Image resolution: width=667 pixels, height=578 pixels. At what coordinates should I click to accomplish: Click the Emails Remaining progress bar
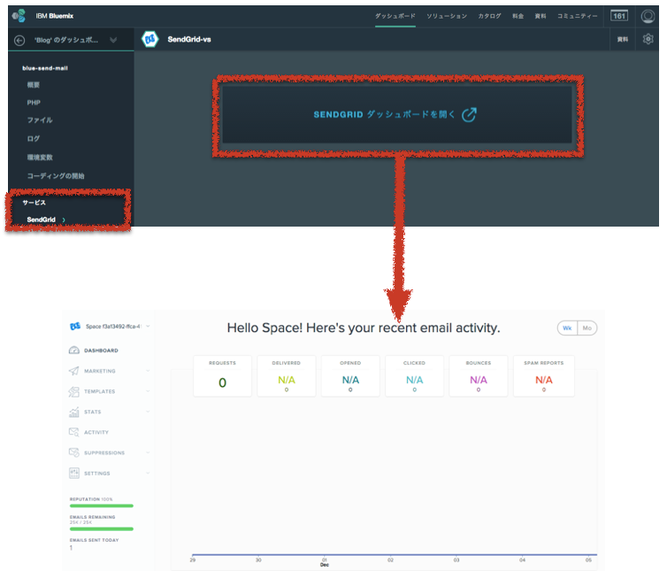[x=101, y=529]
